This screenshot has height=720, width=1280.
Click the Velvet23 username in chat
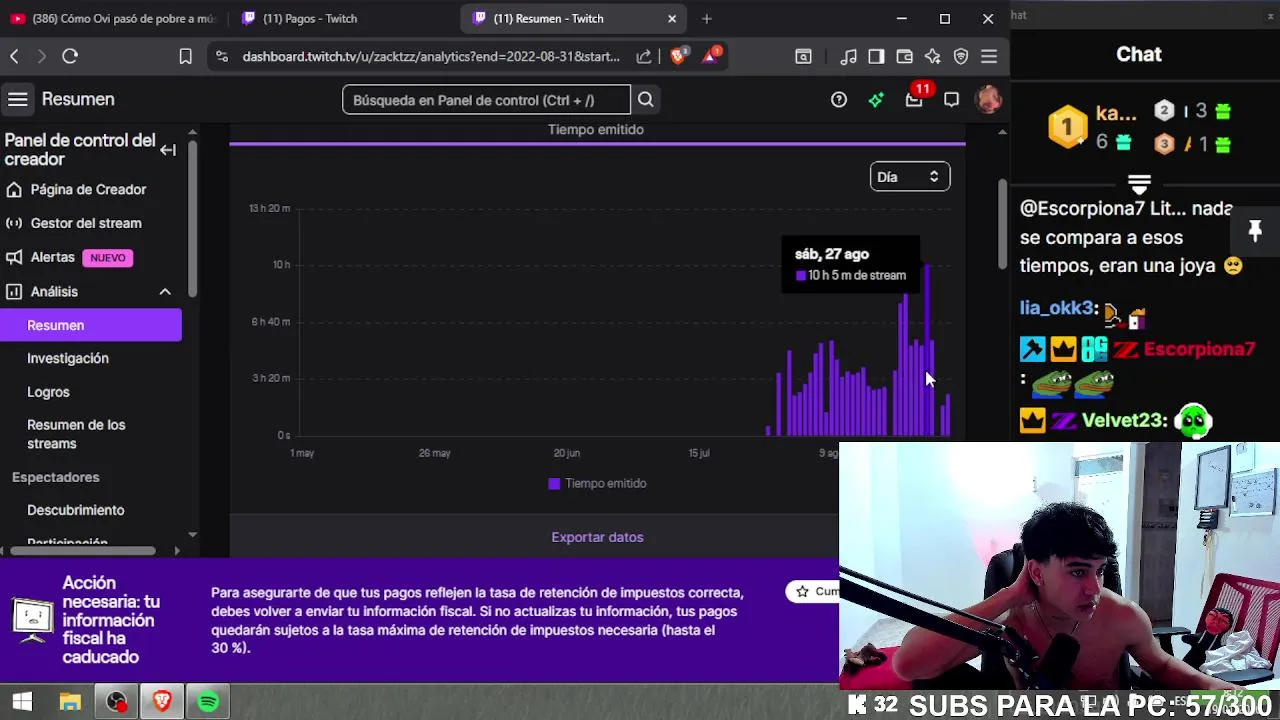(x=1124, y=421)
